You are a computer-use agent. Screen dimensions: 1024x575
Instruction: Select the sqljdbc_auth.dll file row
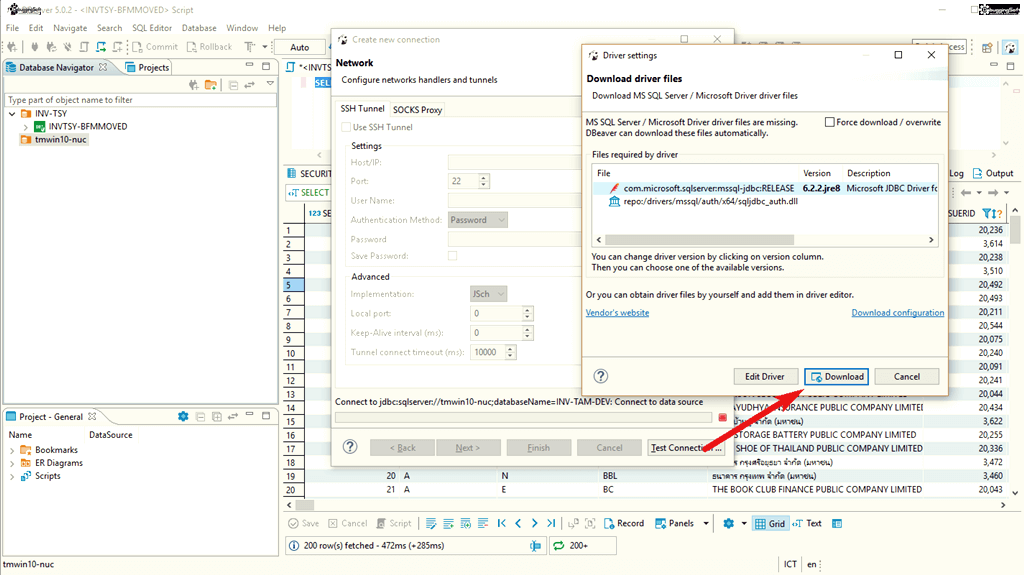765,201
